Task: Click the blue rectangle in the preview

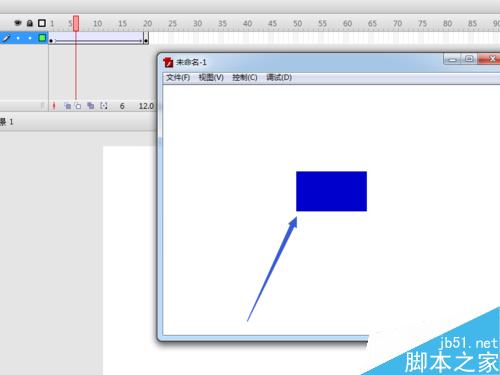Action: tap(331, 191)
